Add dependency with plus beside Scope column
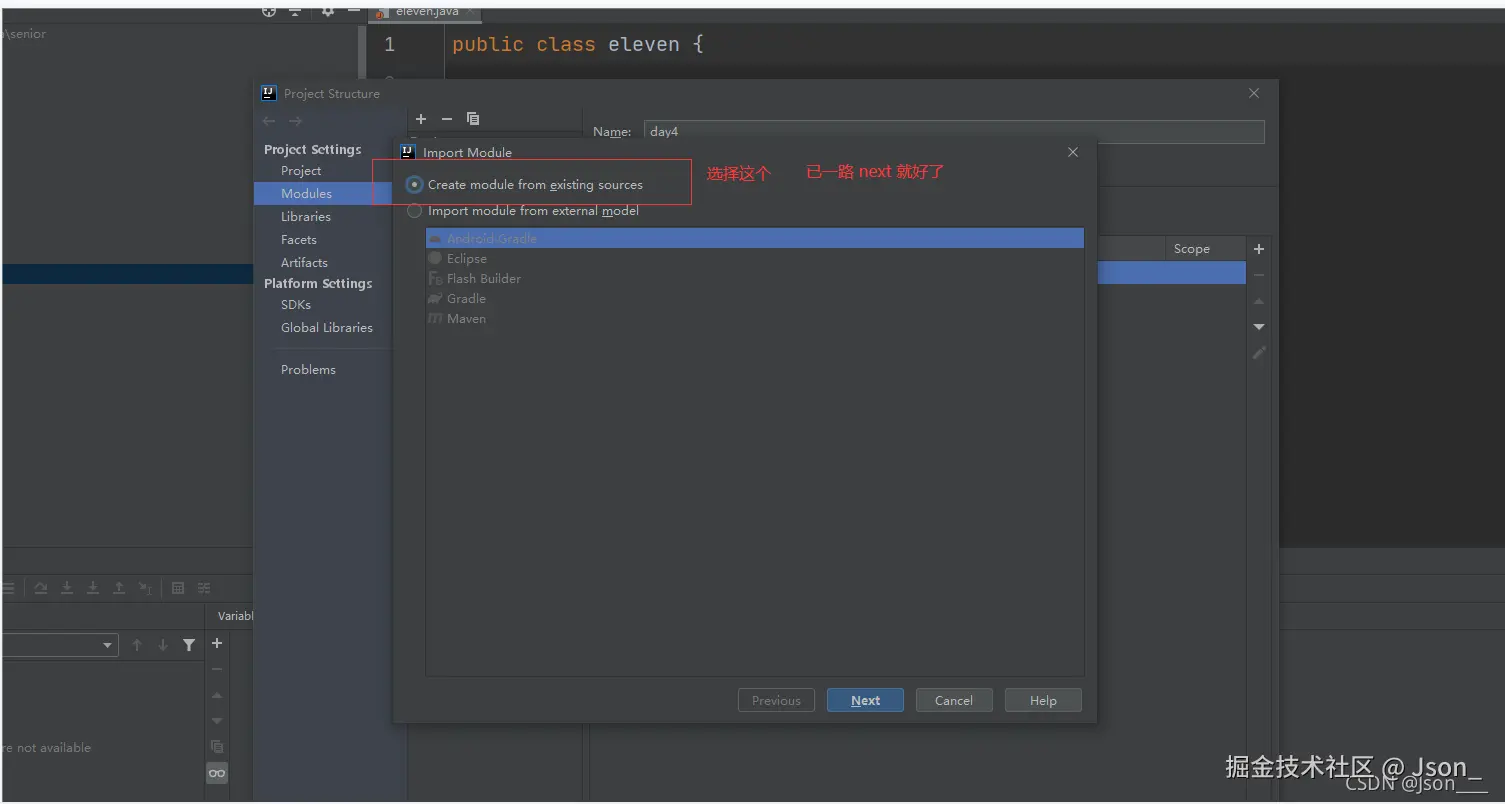The width and height of the screenshot is (1505, 804). tap(1259, 249)
